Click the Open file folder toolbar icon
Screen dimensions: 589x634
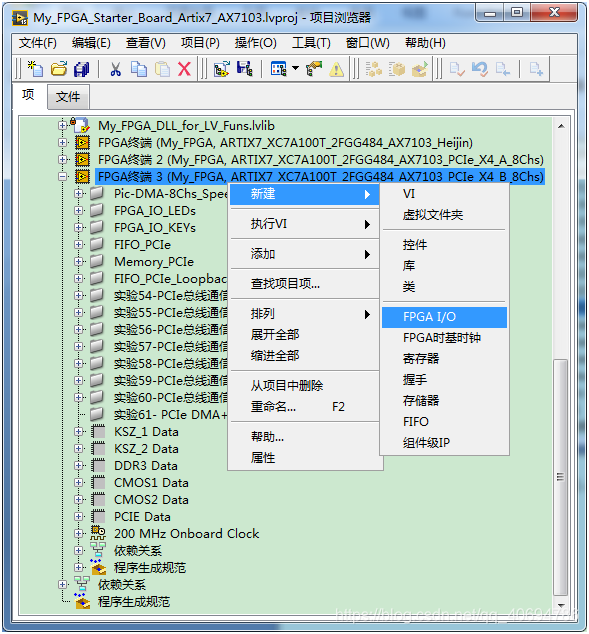pyautogui.click(x=59, y=69)
